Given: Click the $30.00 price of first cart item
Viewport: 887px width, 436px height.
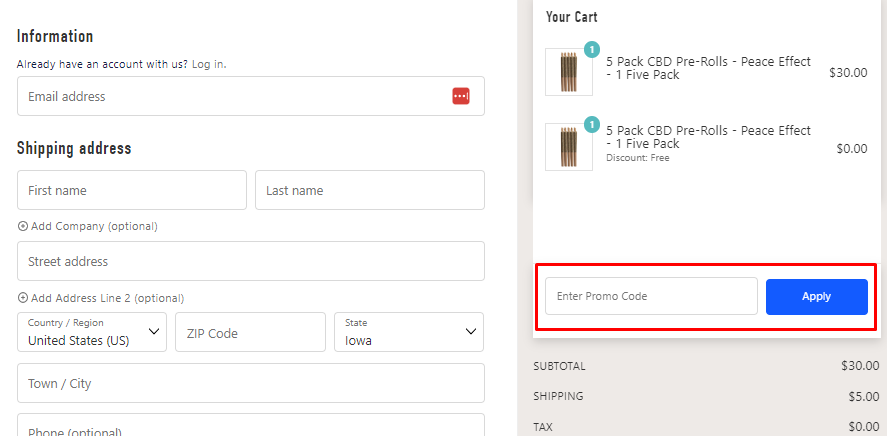Looking at the screenshot, I should click(848, 73).
